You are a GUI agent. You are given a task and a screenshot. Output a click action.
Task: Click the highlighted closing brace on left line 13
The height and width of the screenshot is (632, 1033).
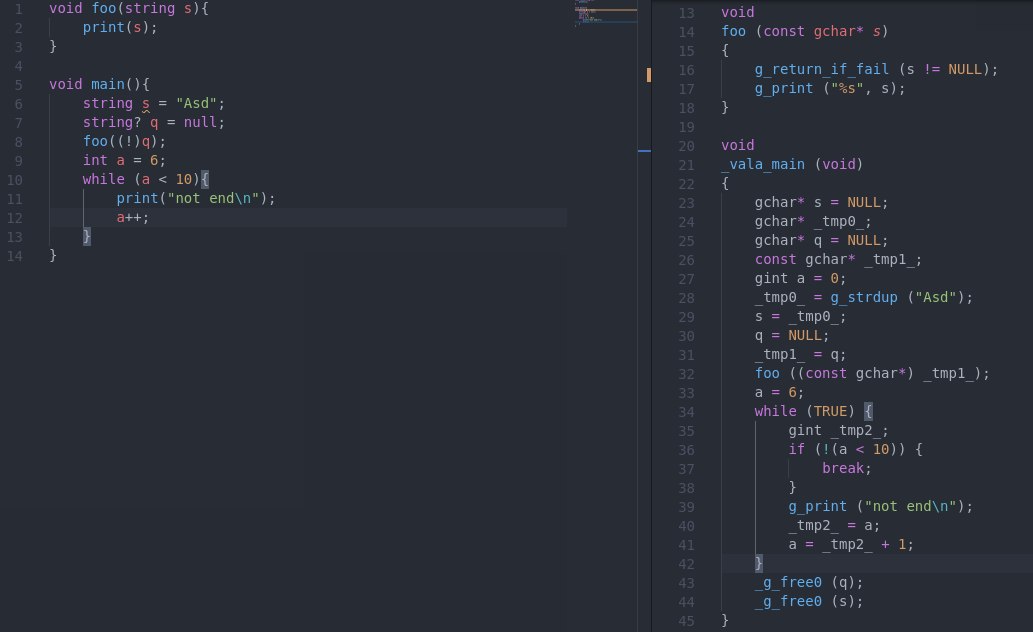point(86,237)
